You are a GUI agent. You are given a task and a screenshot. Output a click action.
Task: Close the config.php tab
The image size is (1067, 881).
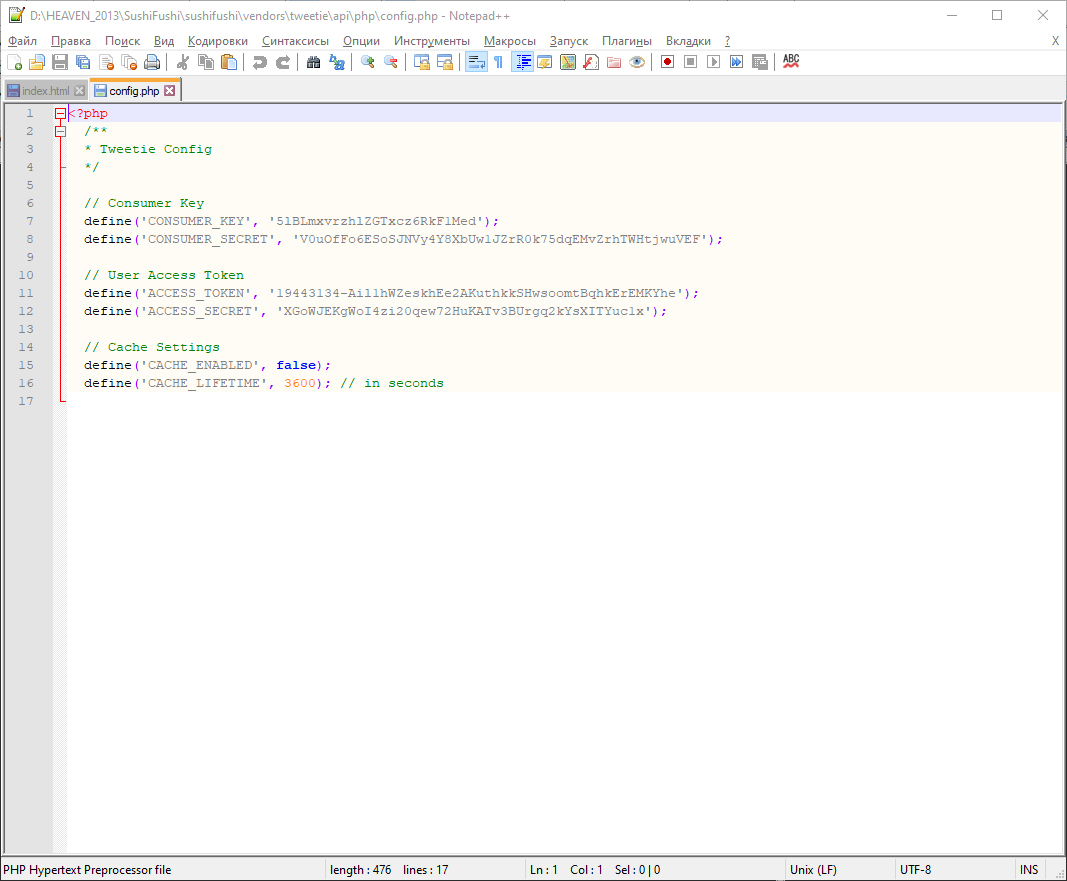pyautogui.click(x=170, y=91)
